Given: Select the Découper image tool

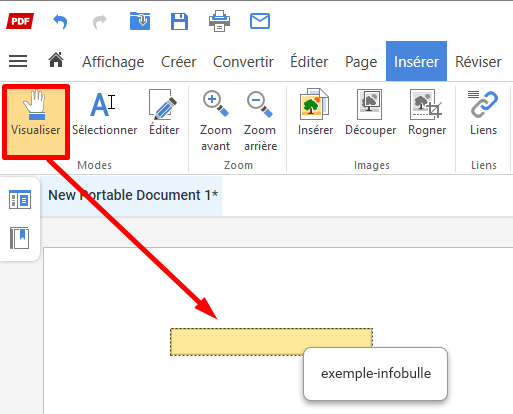Looking at the screenshot, I should click(x=370, y=113).
